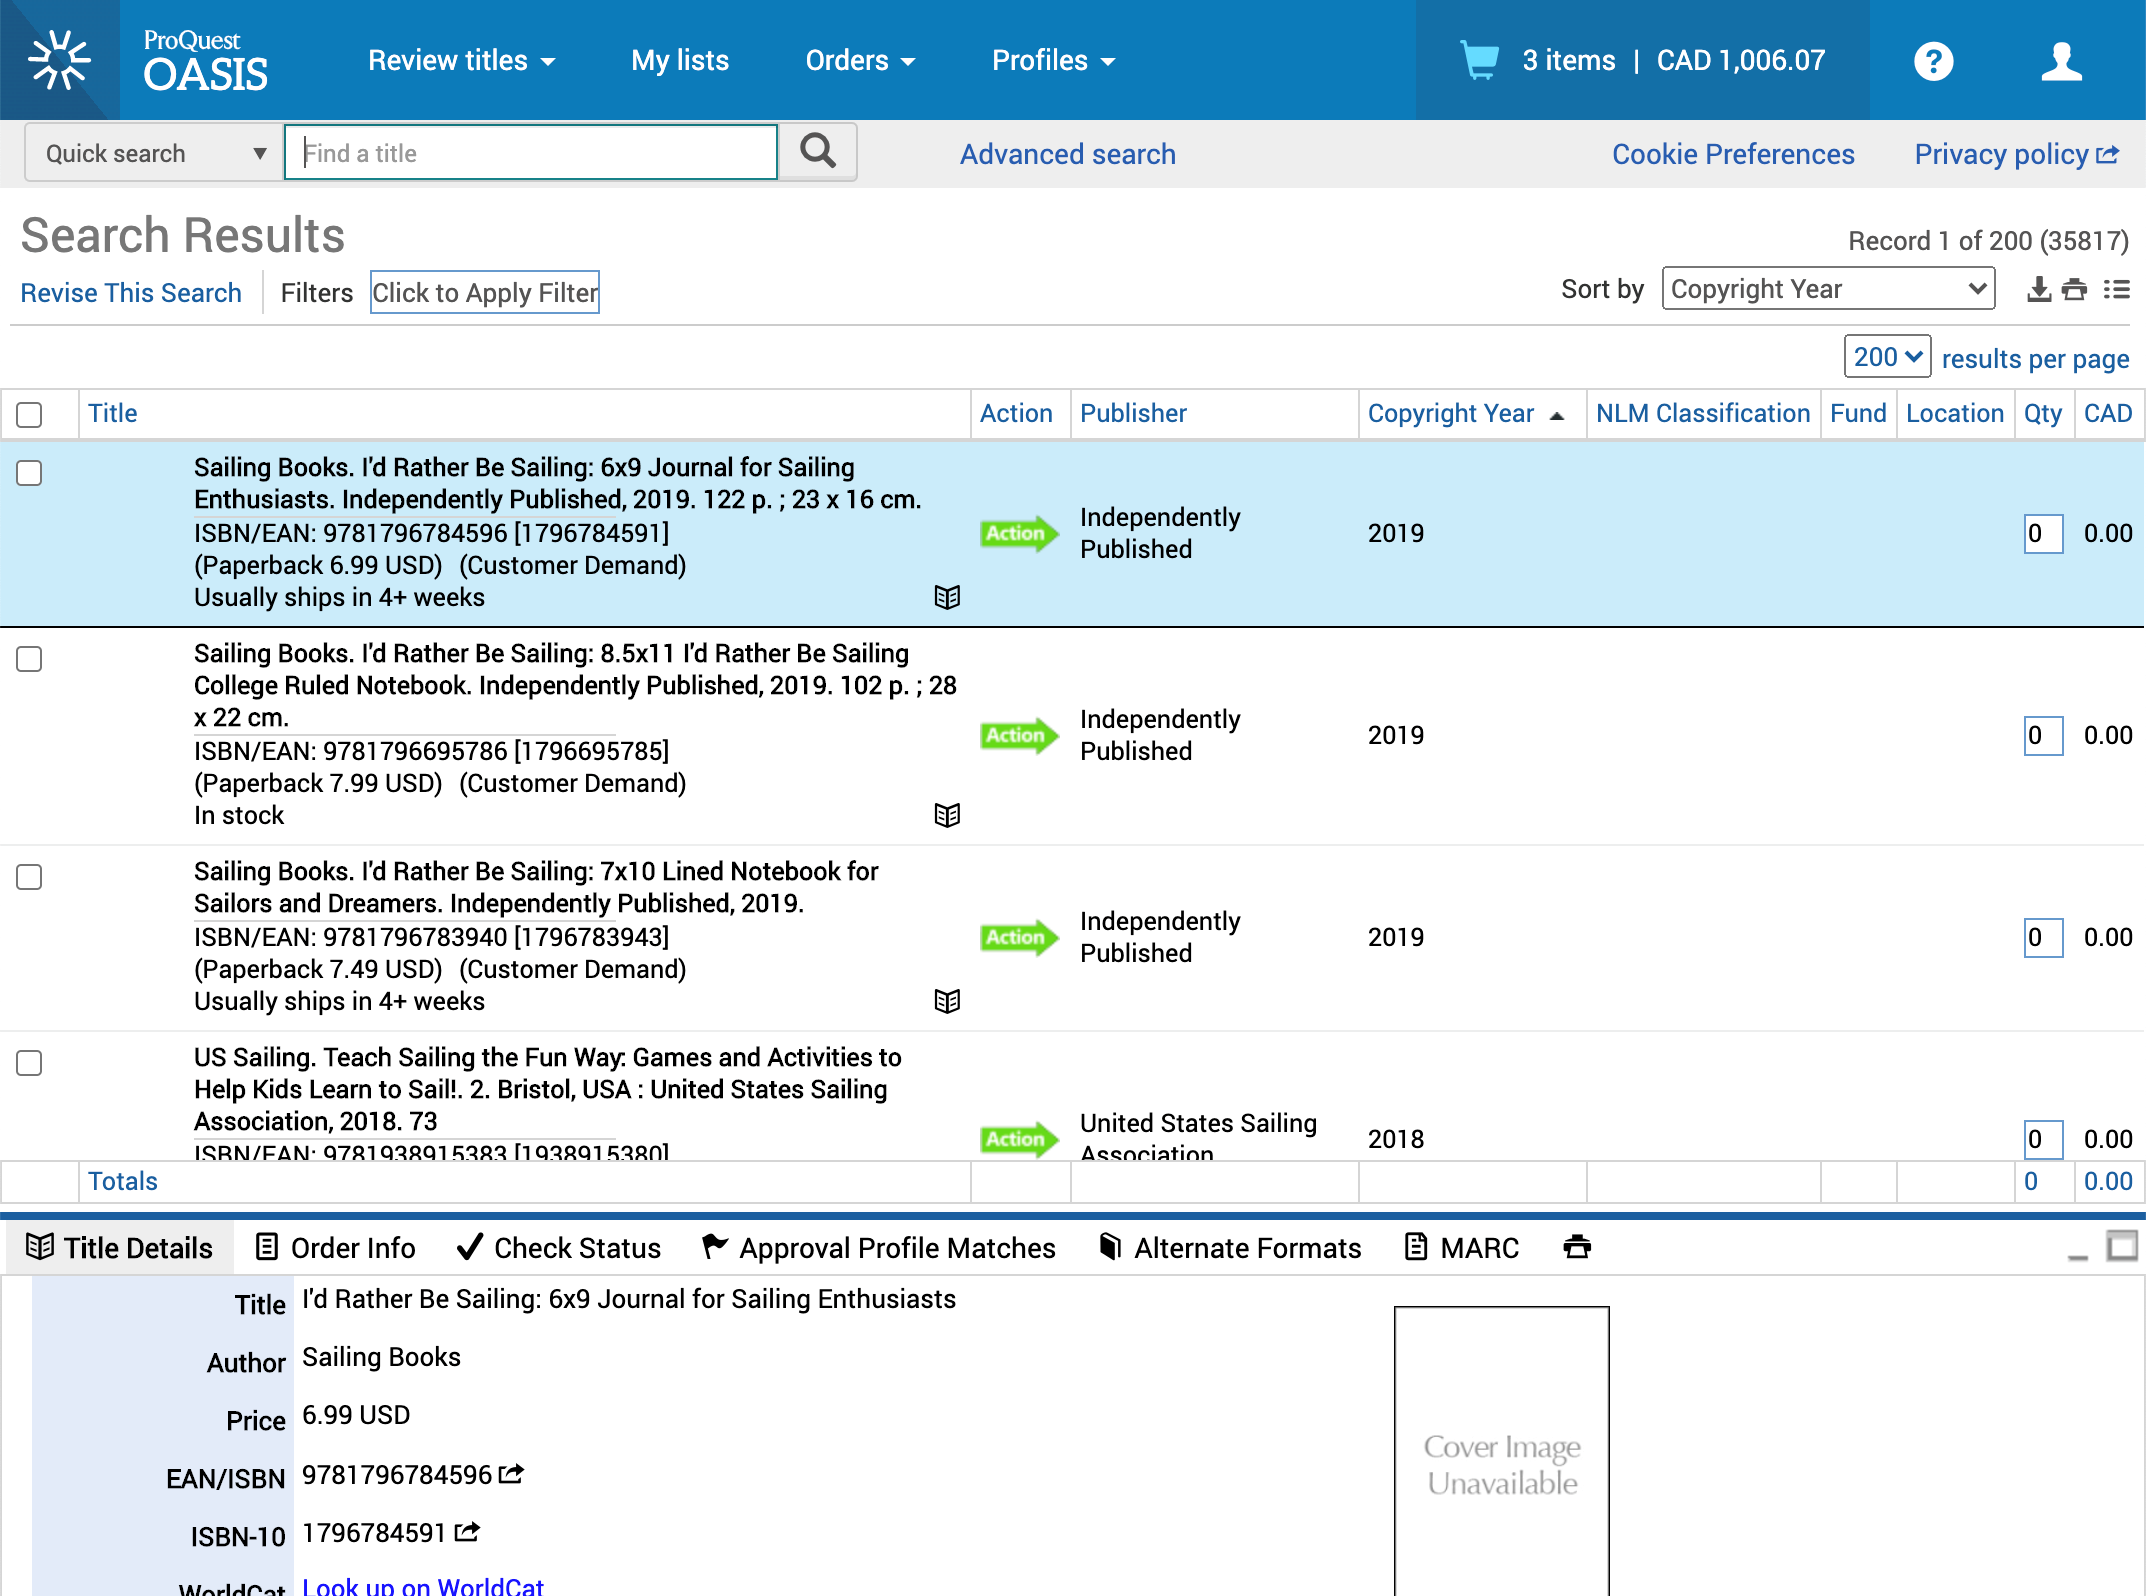2146x1596 pixels.
Task: Check the Teach Sailing the Fun Way row
Action: [x=29, y=1063]
